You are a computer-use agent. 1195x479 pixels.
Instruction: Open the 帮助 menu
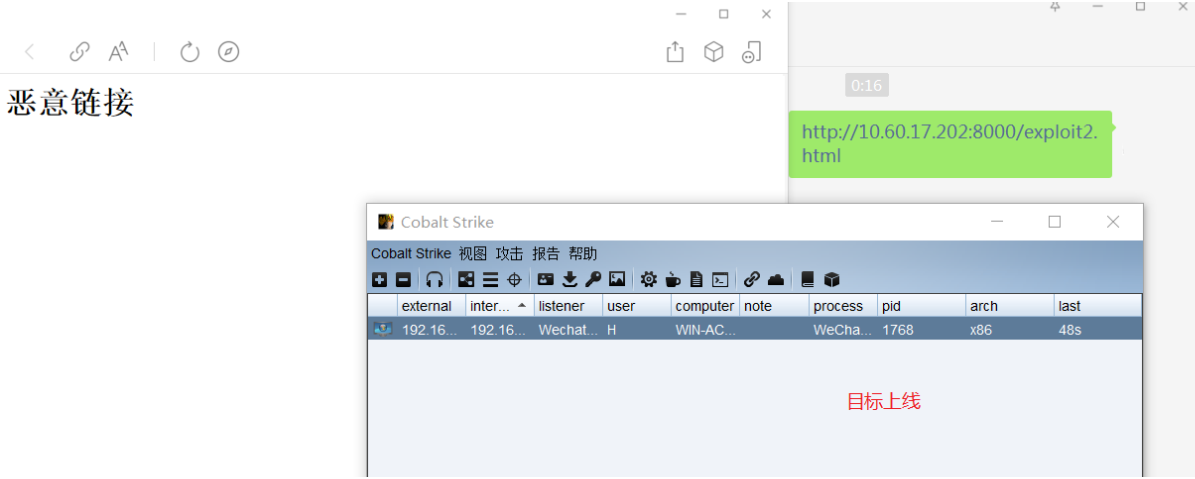point(583,254)
